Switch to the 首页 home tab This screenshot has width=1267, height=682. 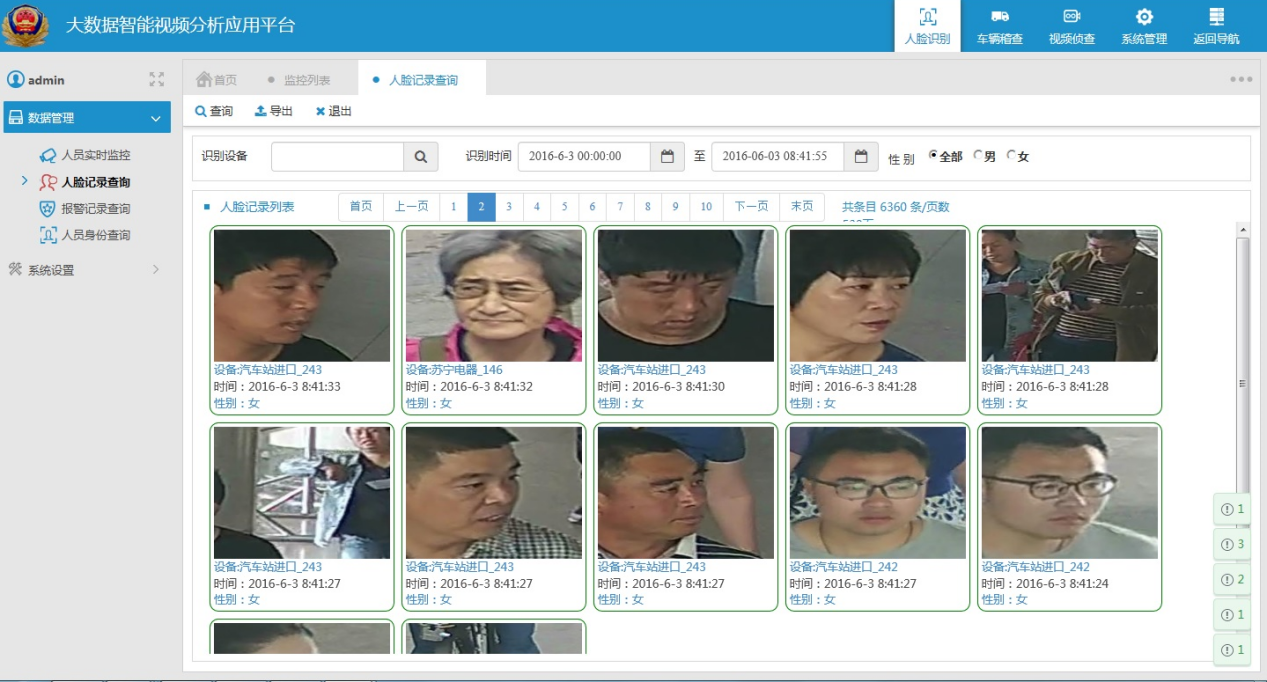tap(217, 80)
